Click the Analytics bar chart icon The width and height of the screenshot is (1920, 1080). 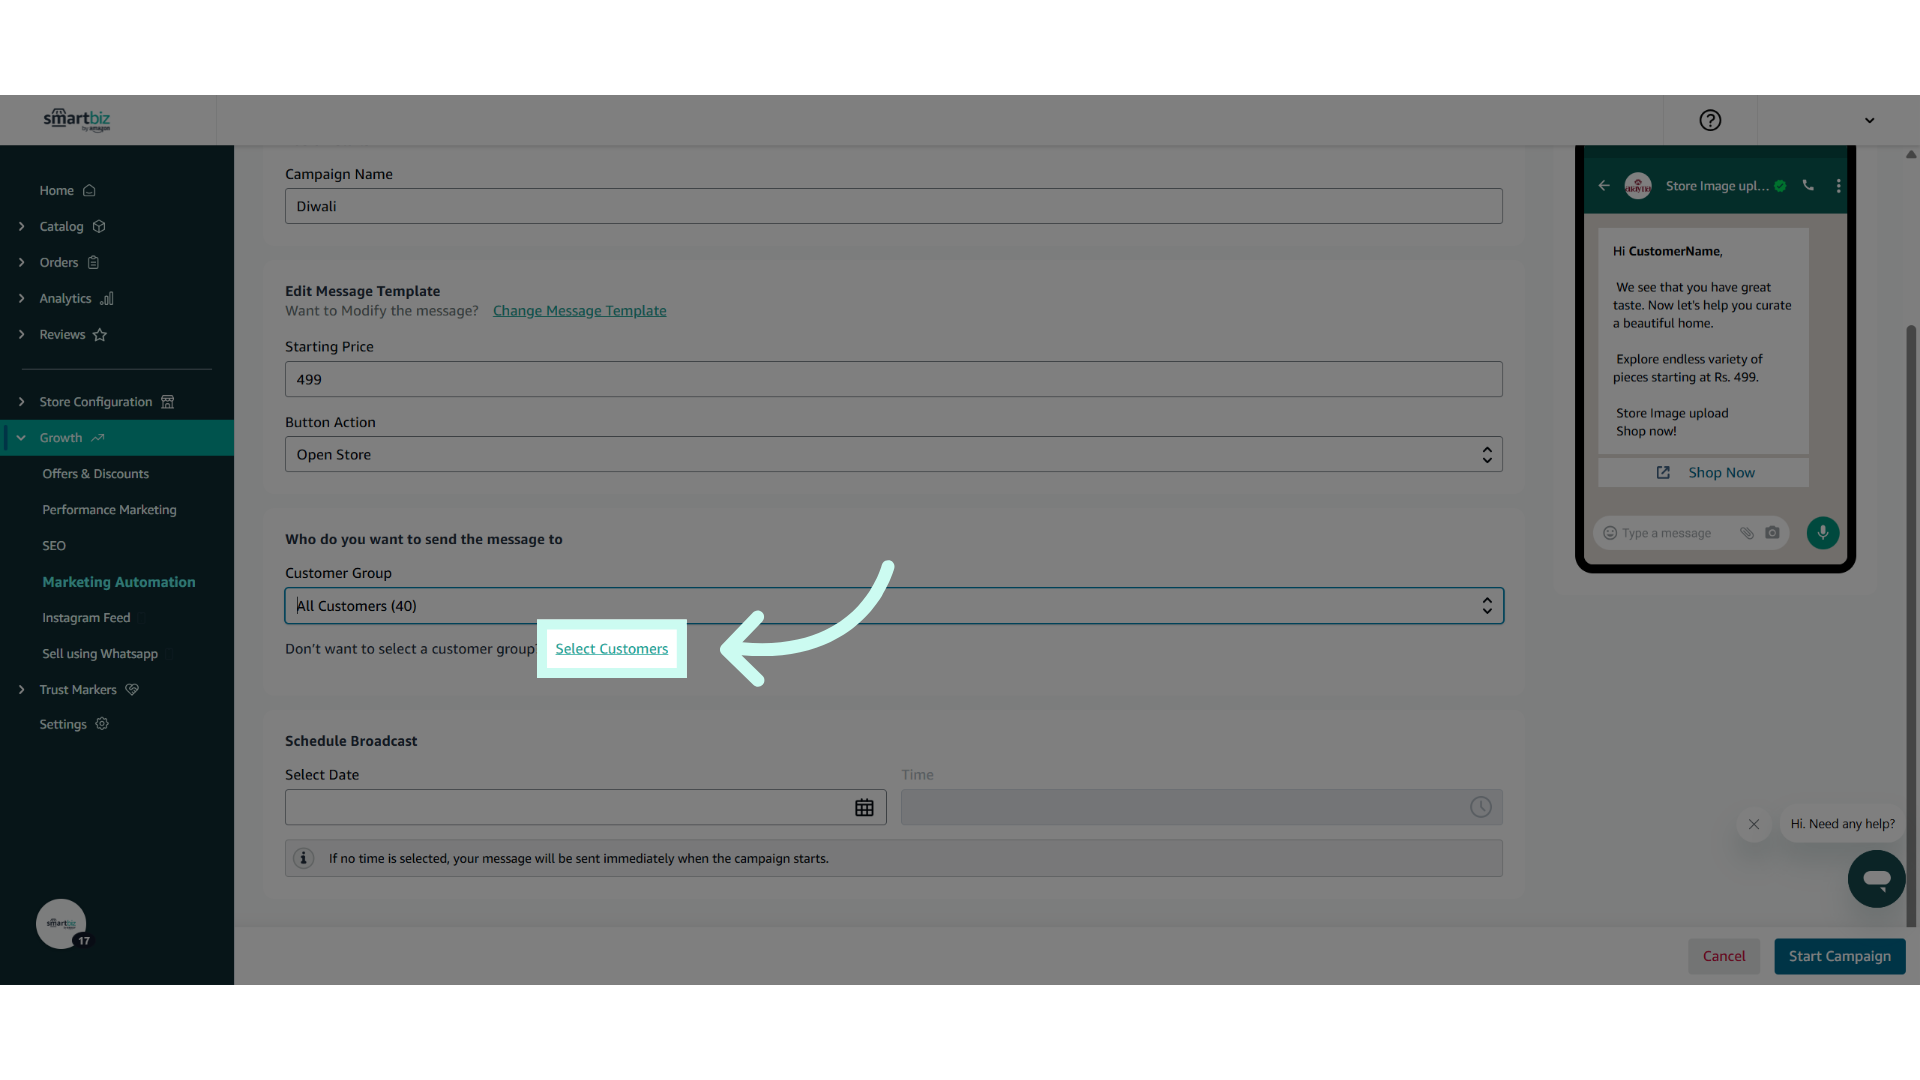107,298
